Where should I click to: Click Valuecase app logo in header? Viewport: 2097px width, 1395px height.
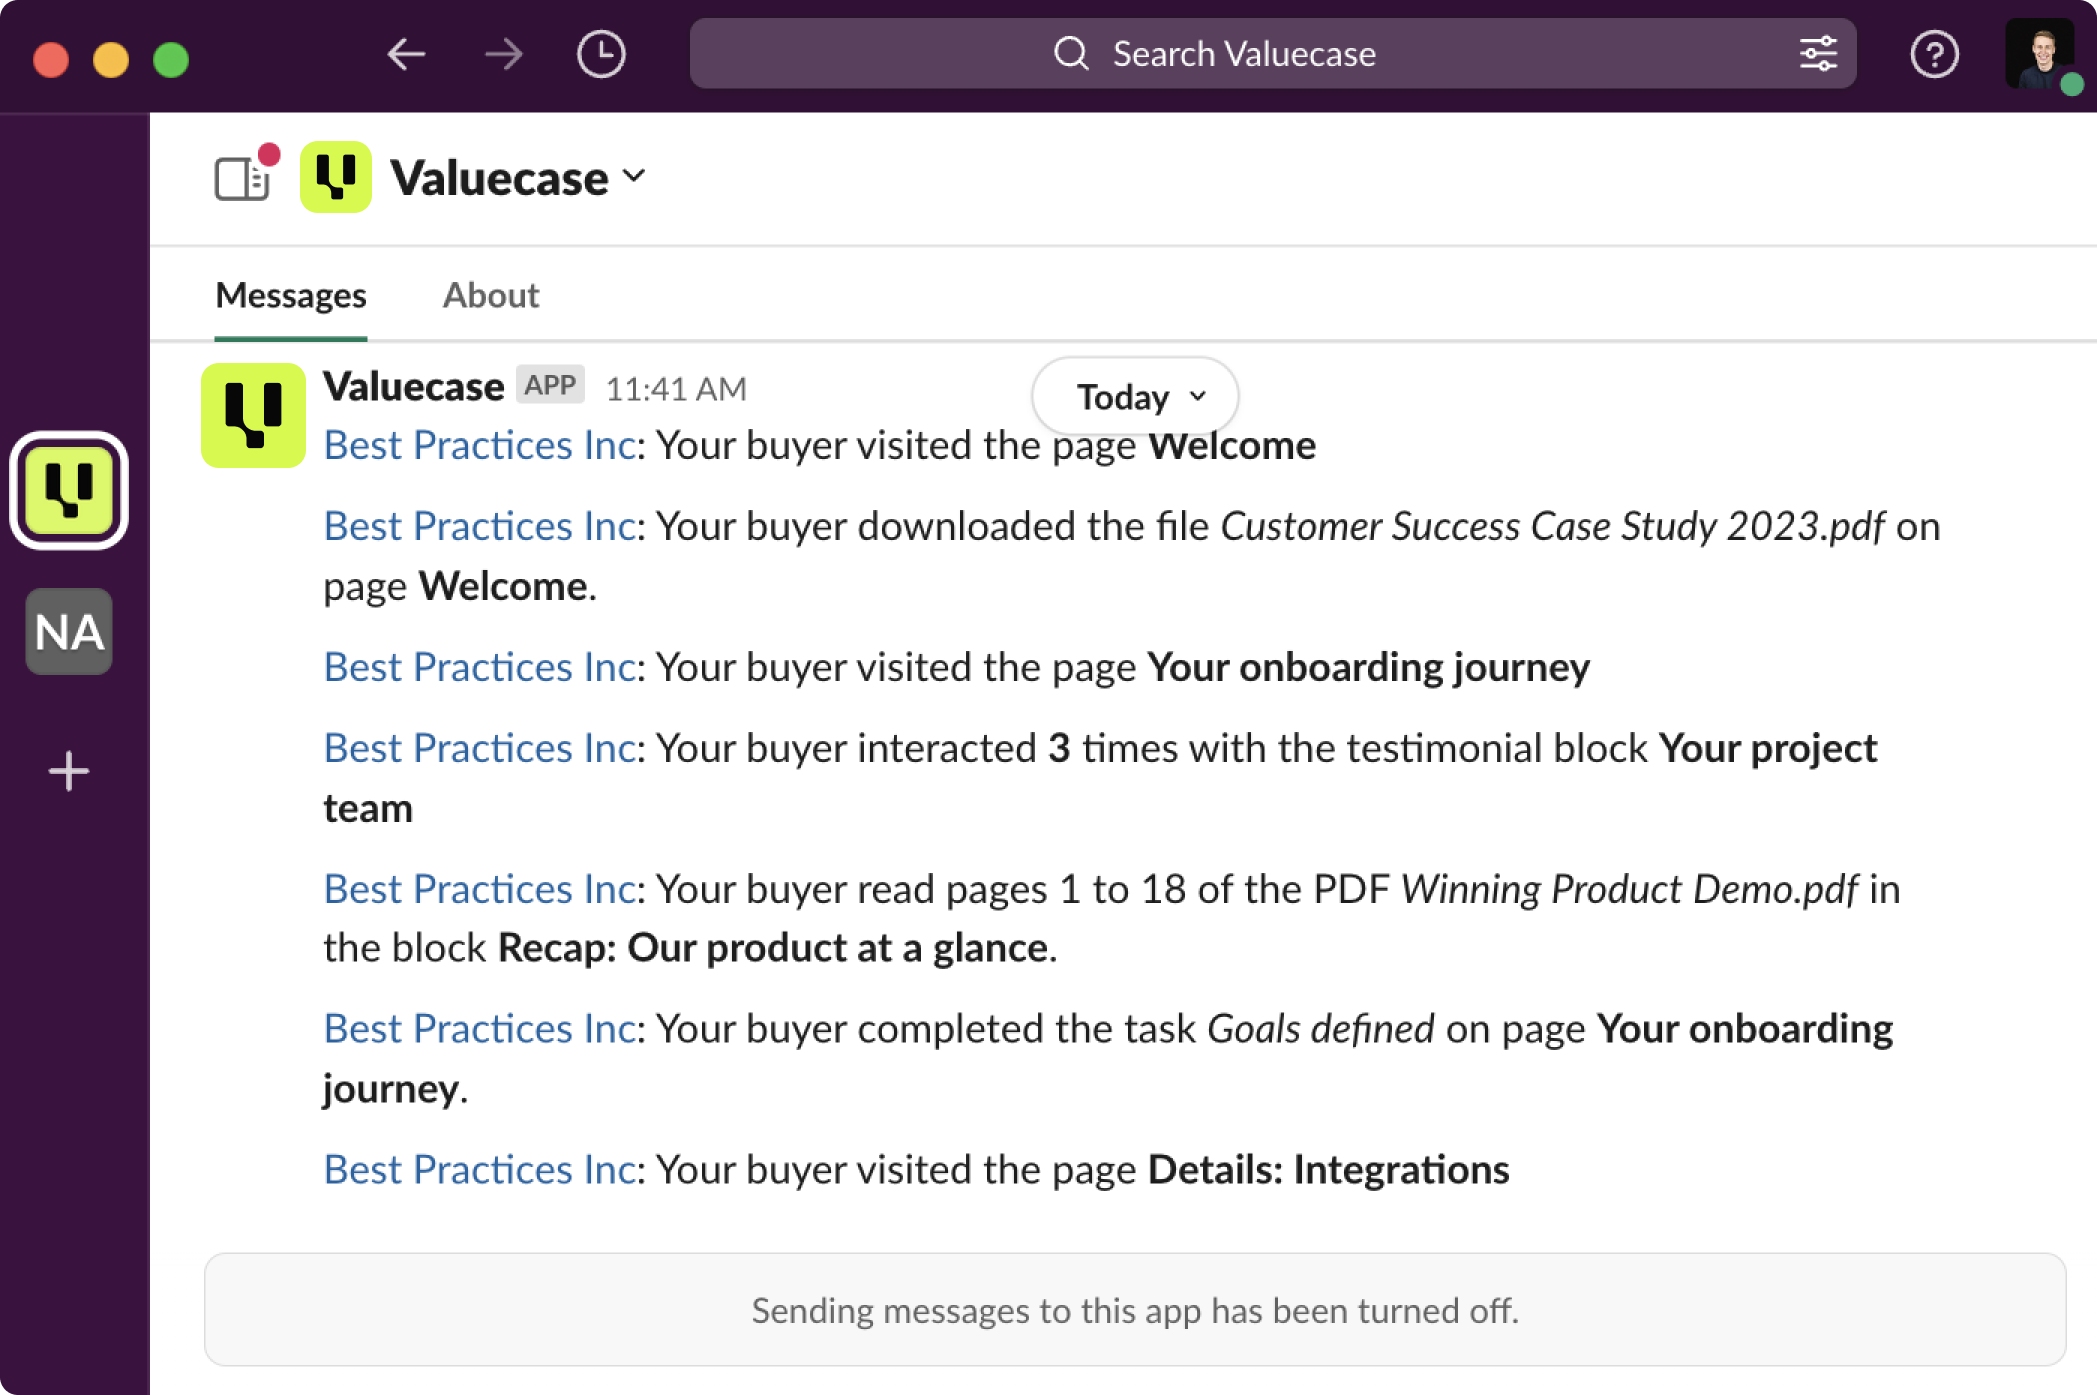point(336,177)
